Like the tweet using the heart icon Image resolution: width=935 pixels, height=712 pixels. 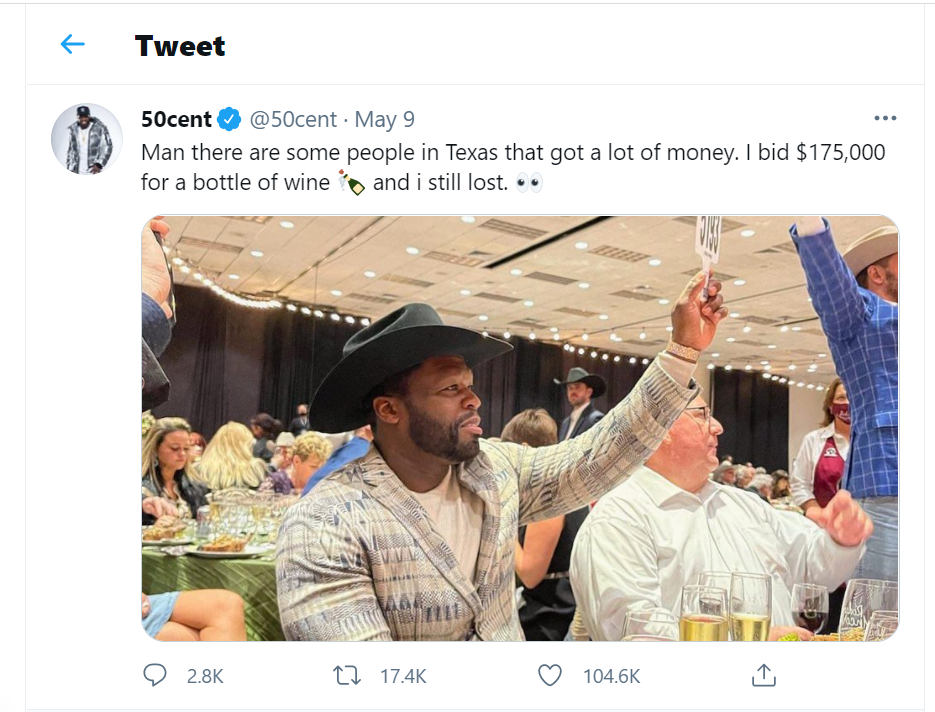[x=548, y=676]
